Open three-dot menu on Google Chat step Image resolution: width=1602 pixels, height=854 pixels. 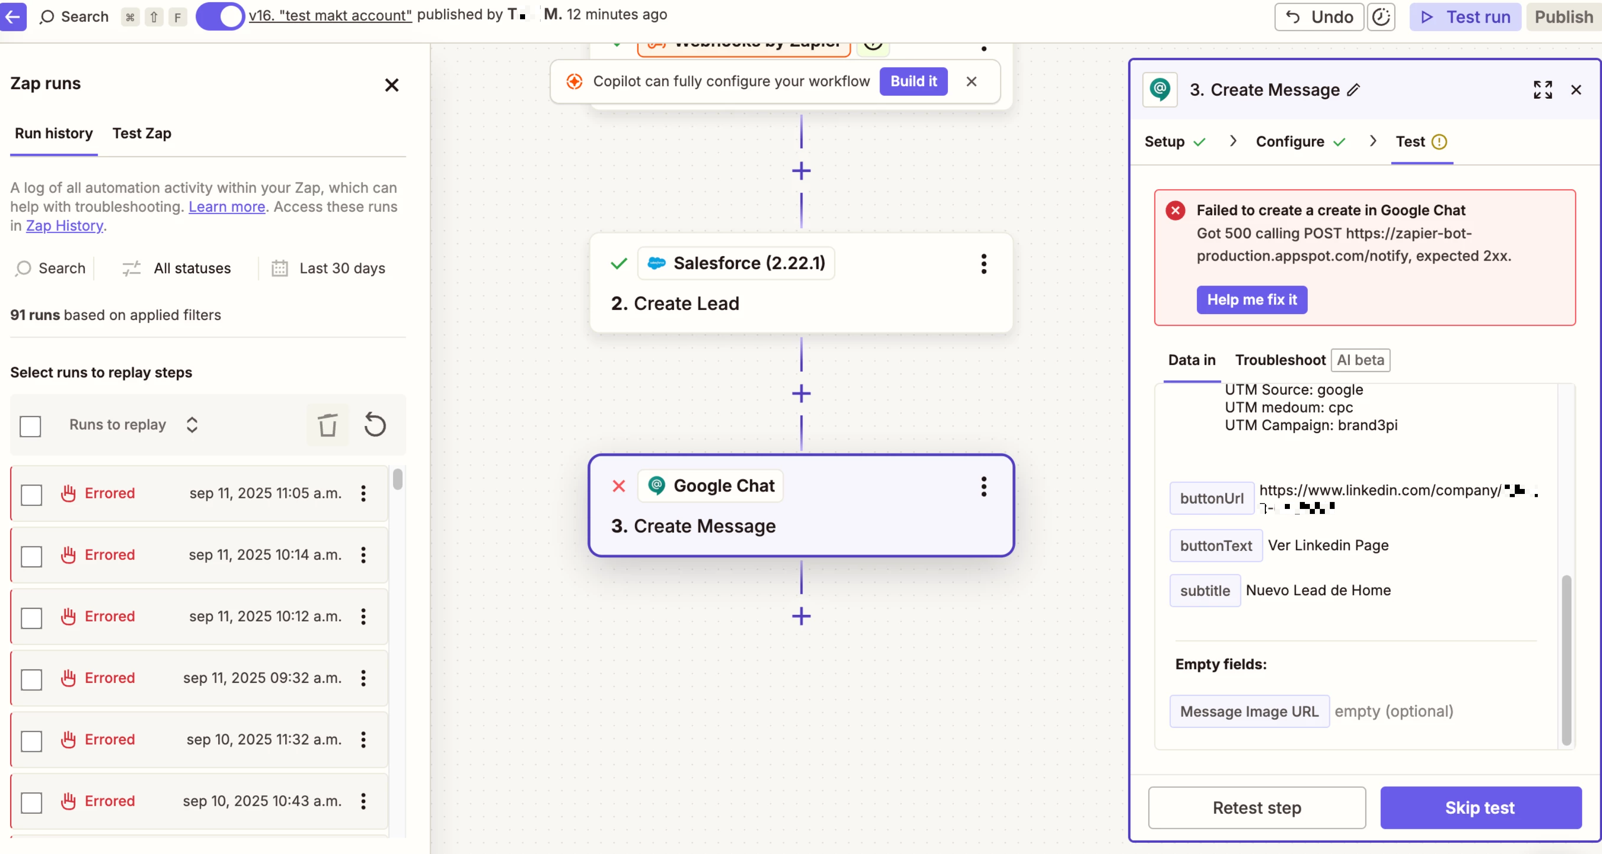point(983,486)
